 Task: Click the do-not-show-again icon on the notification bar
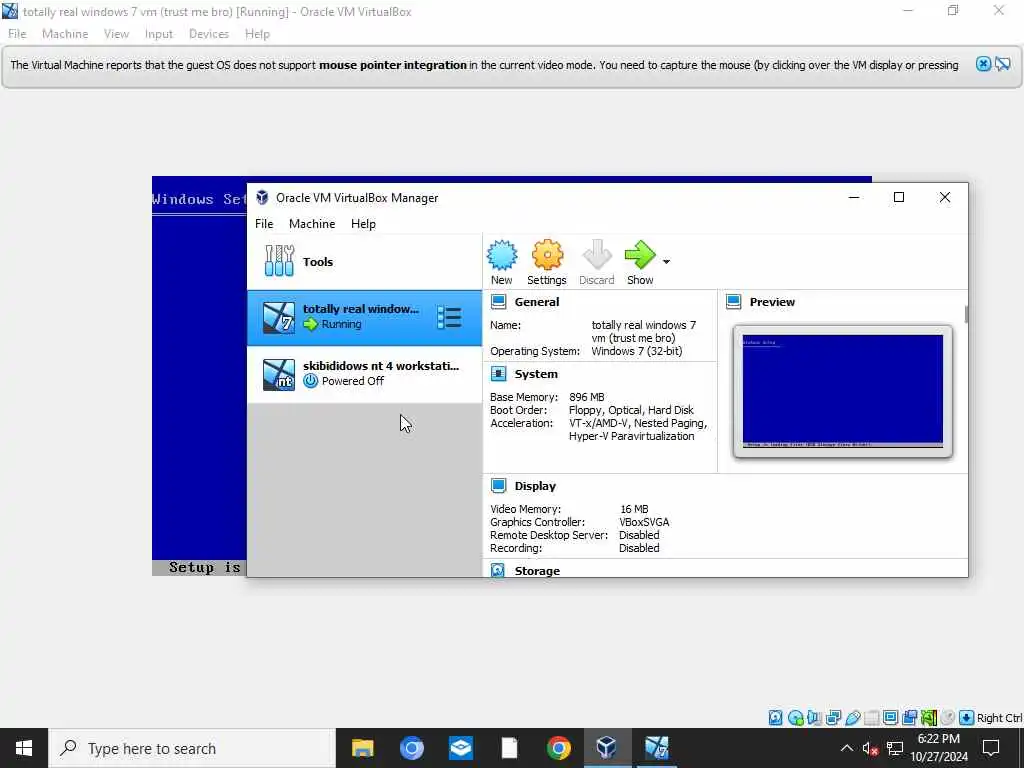(1003, 64)
